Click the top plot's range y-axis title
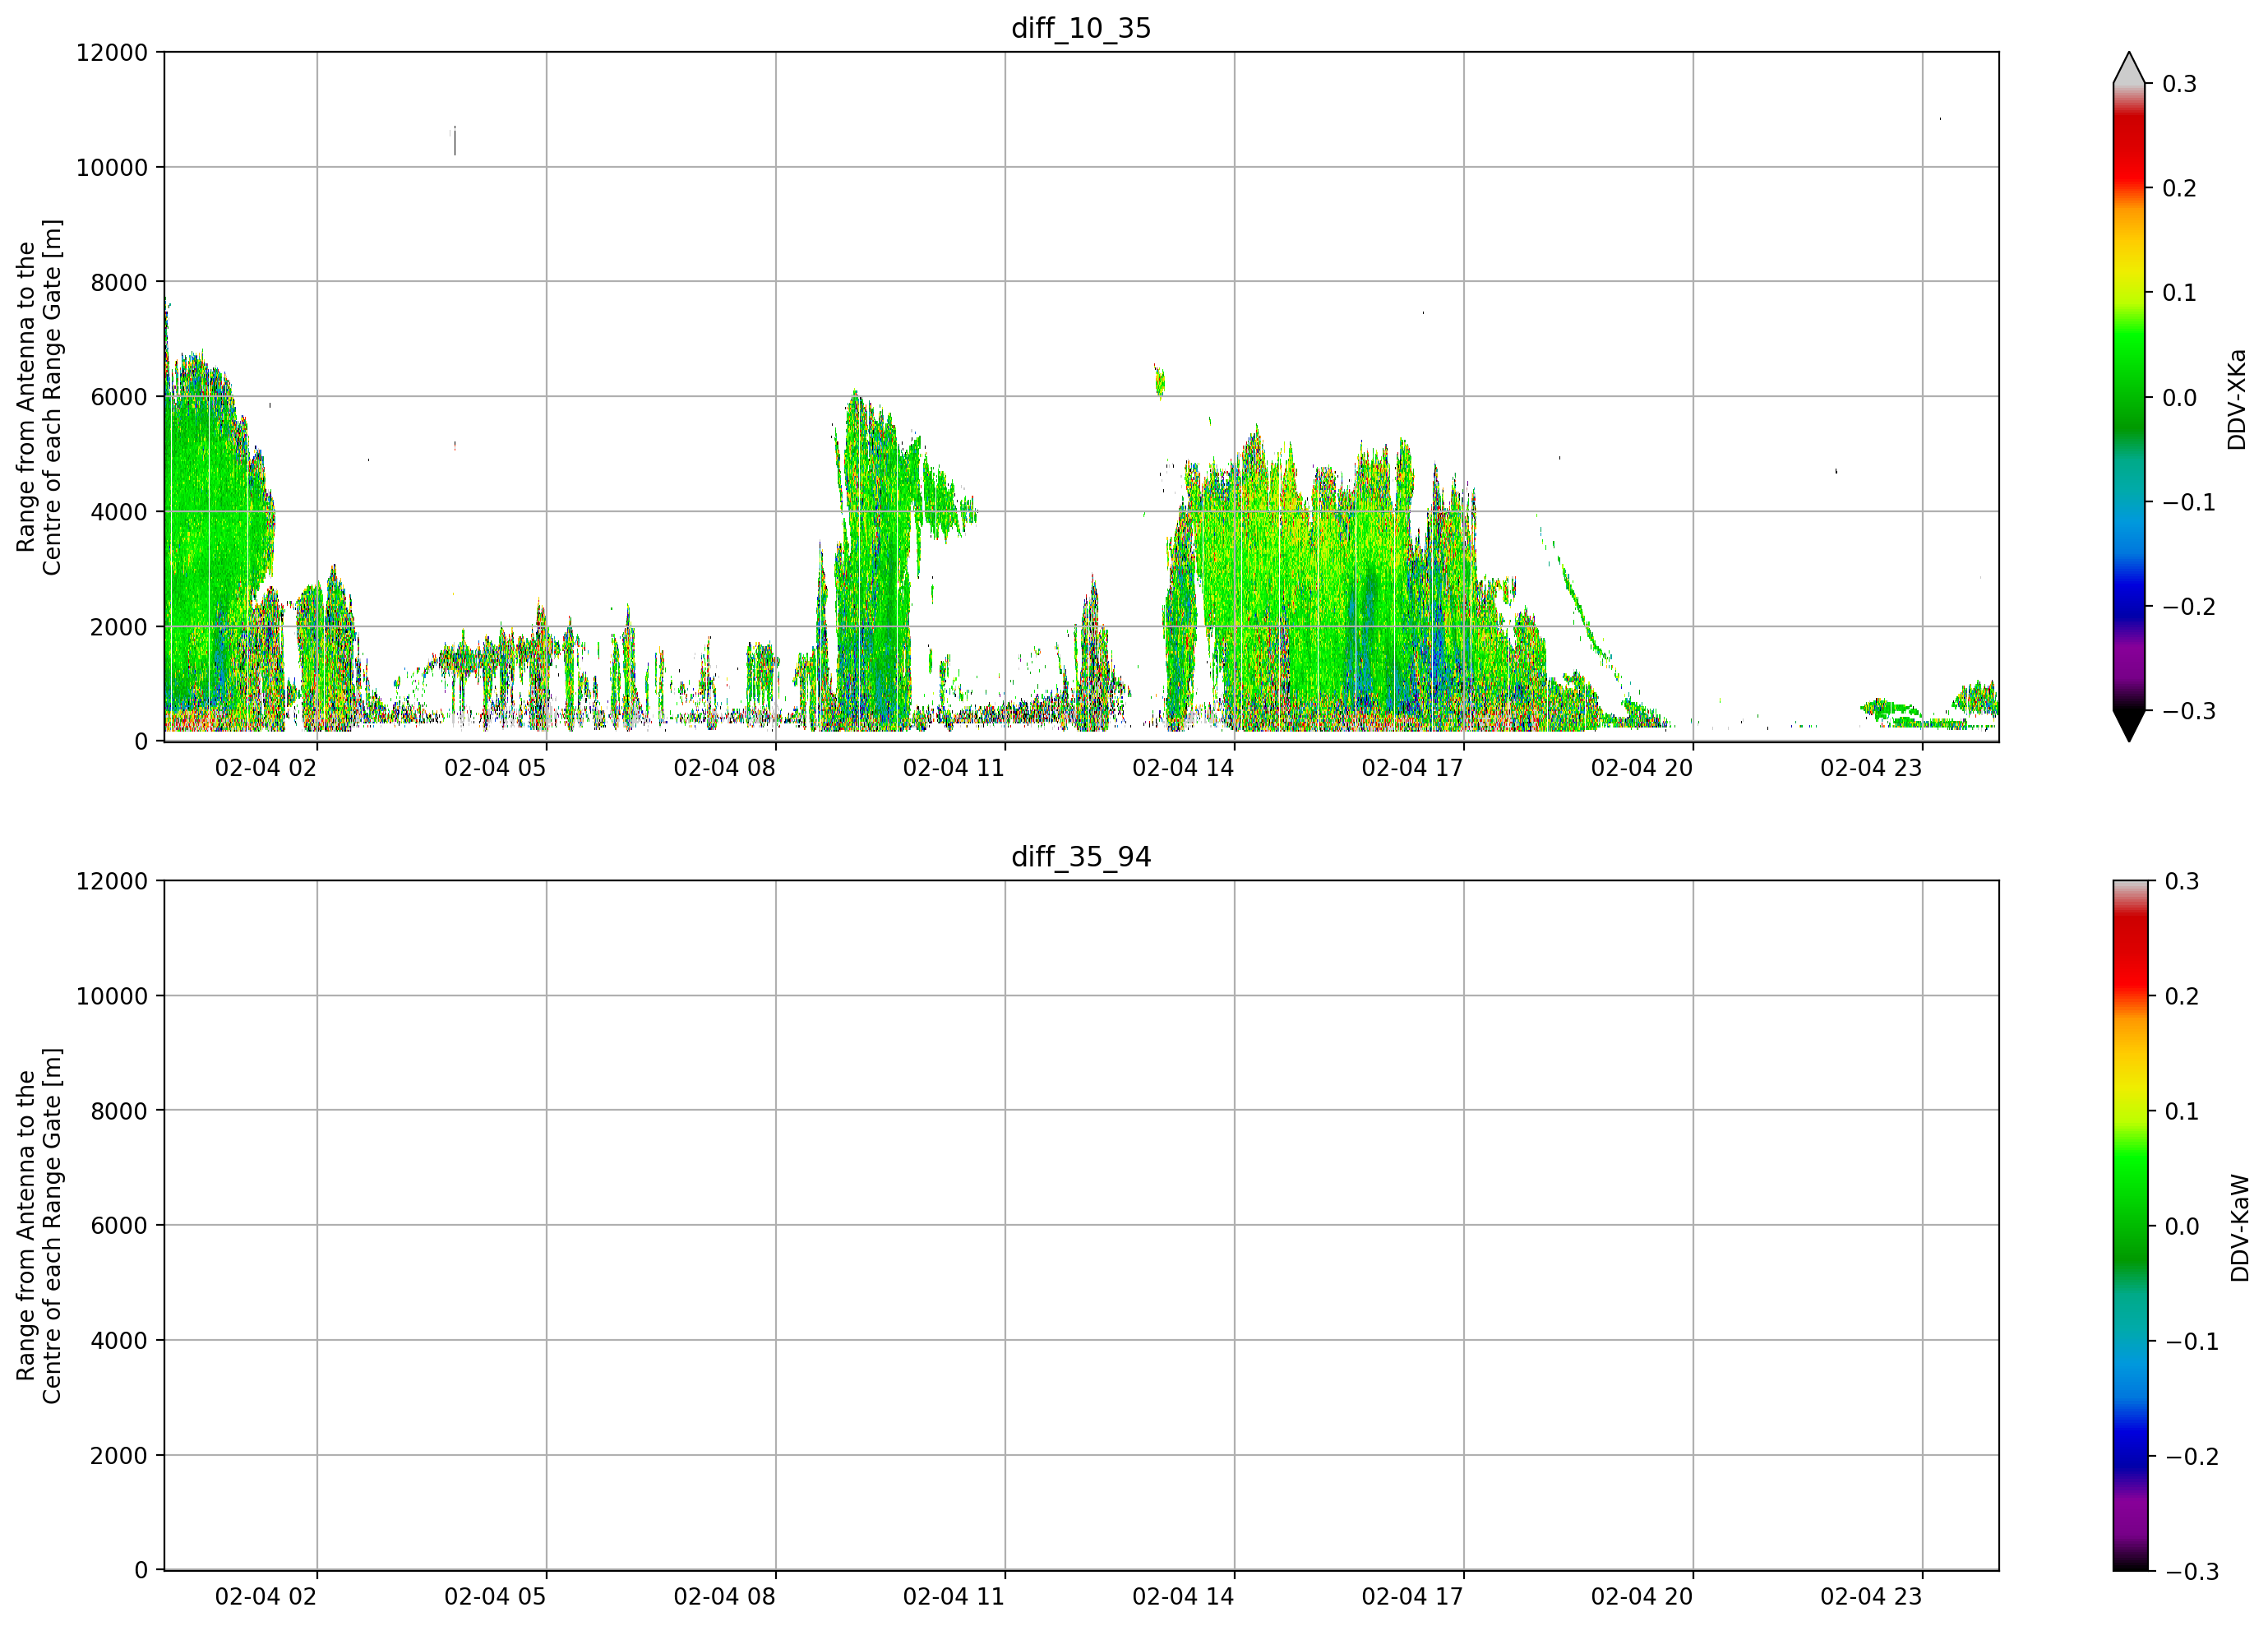Viewport: 2268px width, 1626px height. 39,397
